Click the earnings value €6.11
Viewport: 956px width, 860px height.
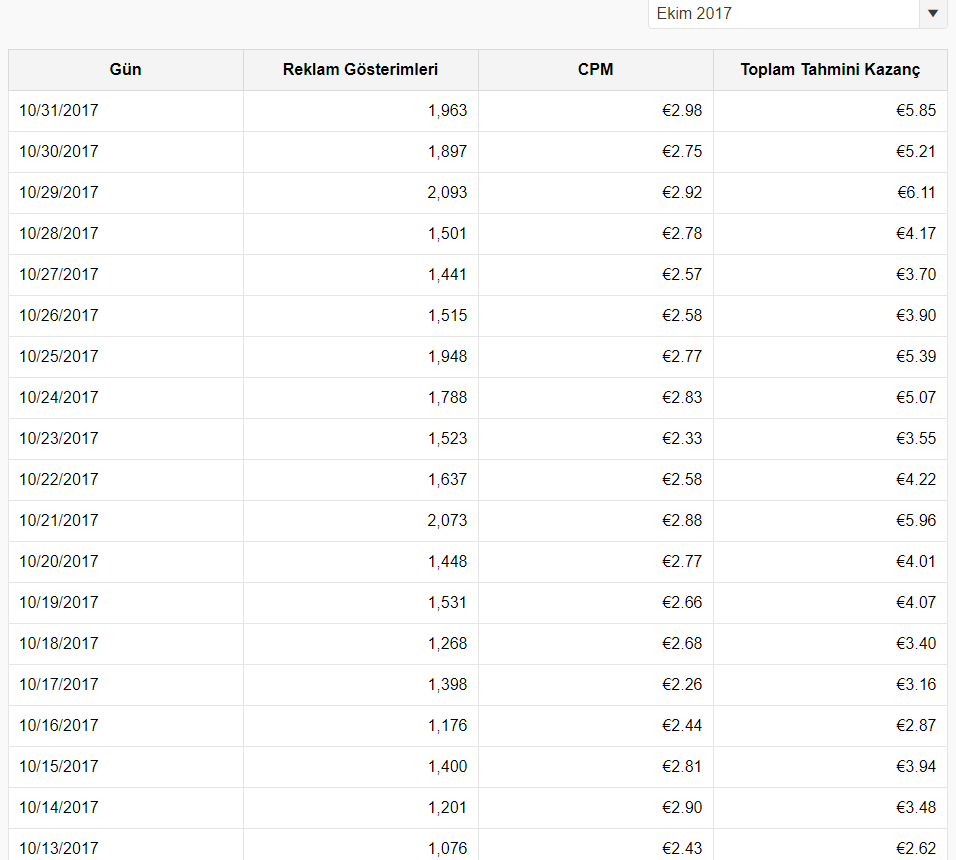click(916, 192)
